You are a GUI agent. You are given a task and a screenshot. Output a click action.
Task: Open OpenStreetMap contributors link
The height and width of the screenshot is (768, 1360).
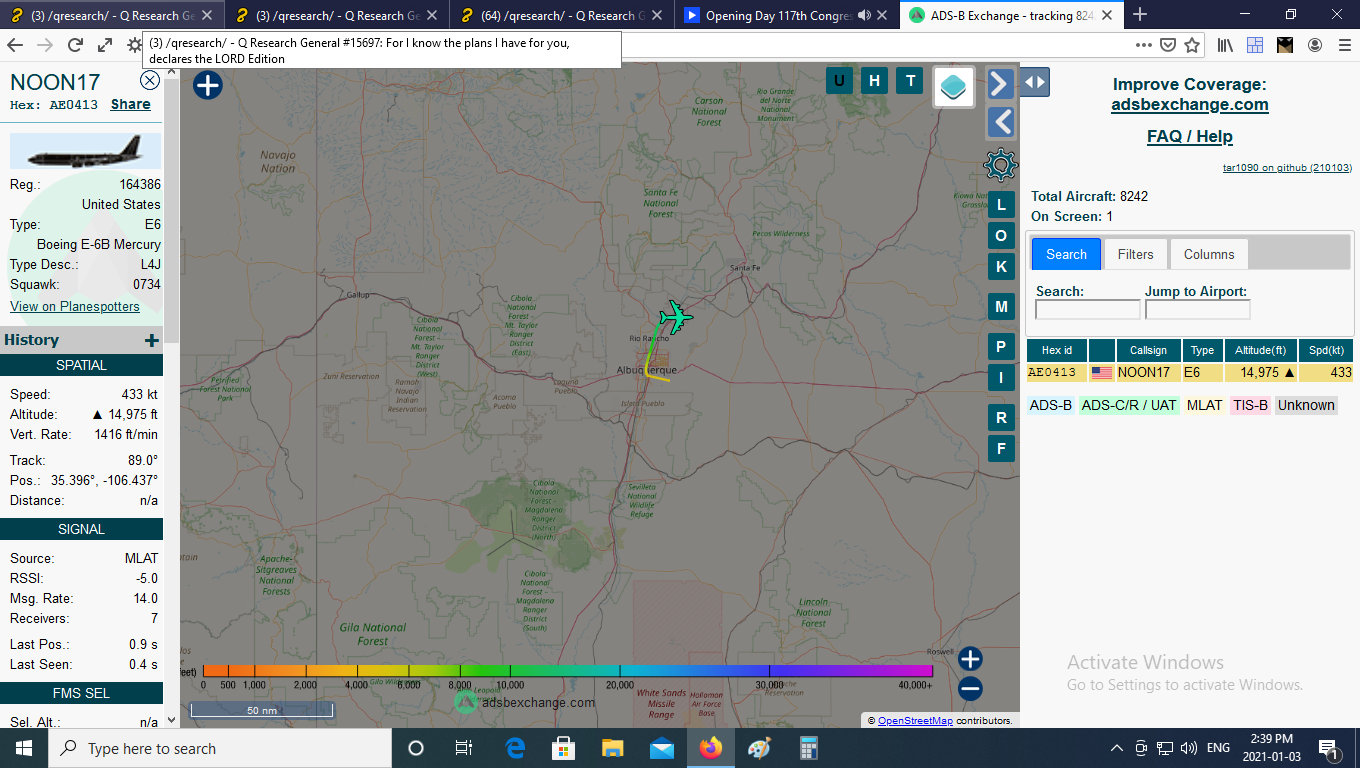pos(914,720)
